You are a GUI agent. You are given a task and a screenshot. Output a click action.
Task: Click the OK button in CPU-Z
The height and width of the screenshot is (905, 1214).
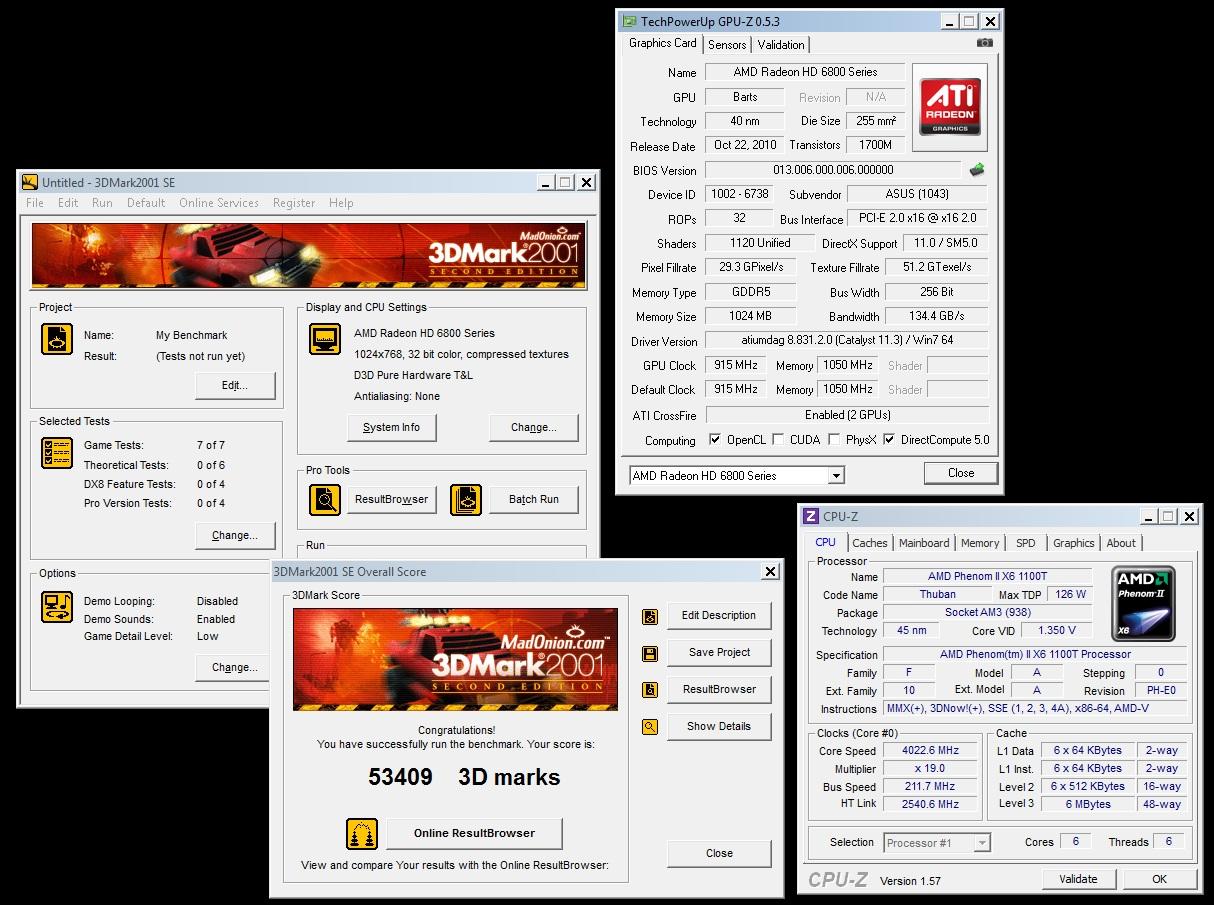[x=1159, y=880]
